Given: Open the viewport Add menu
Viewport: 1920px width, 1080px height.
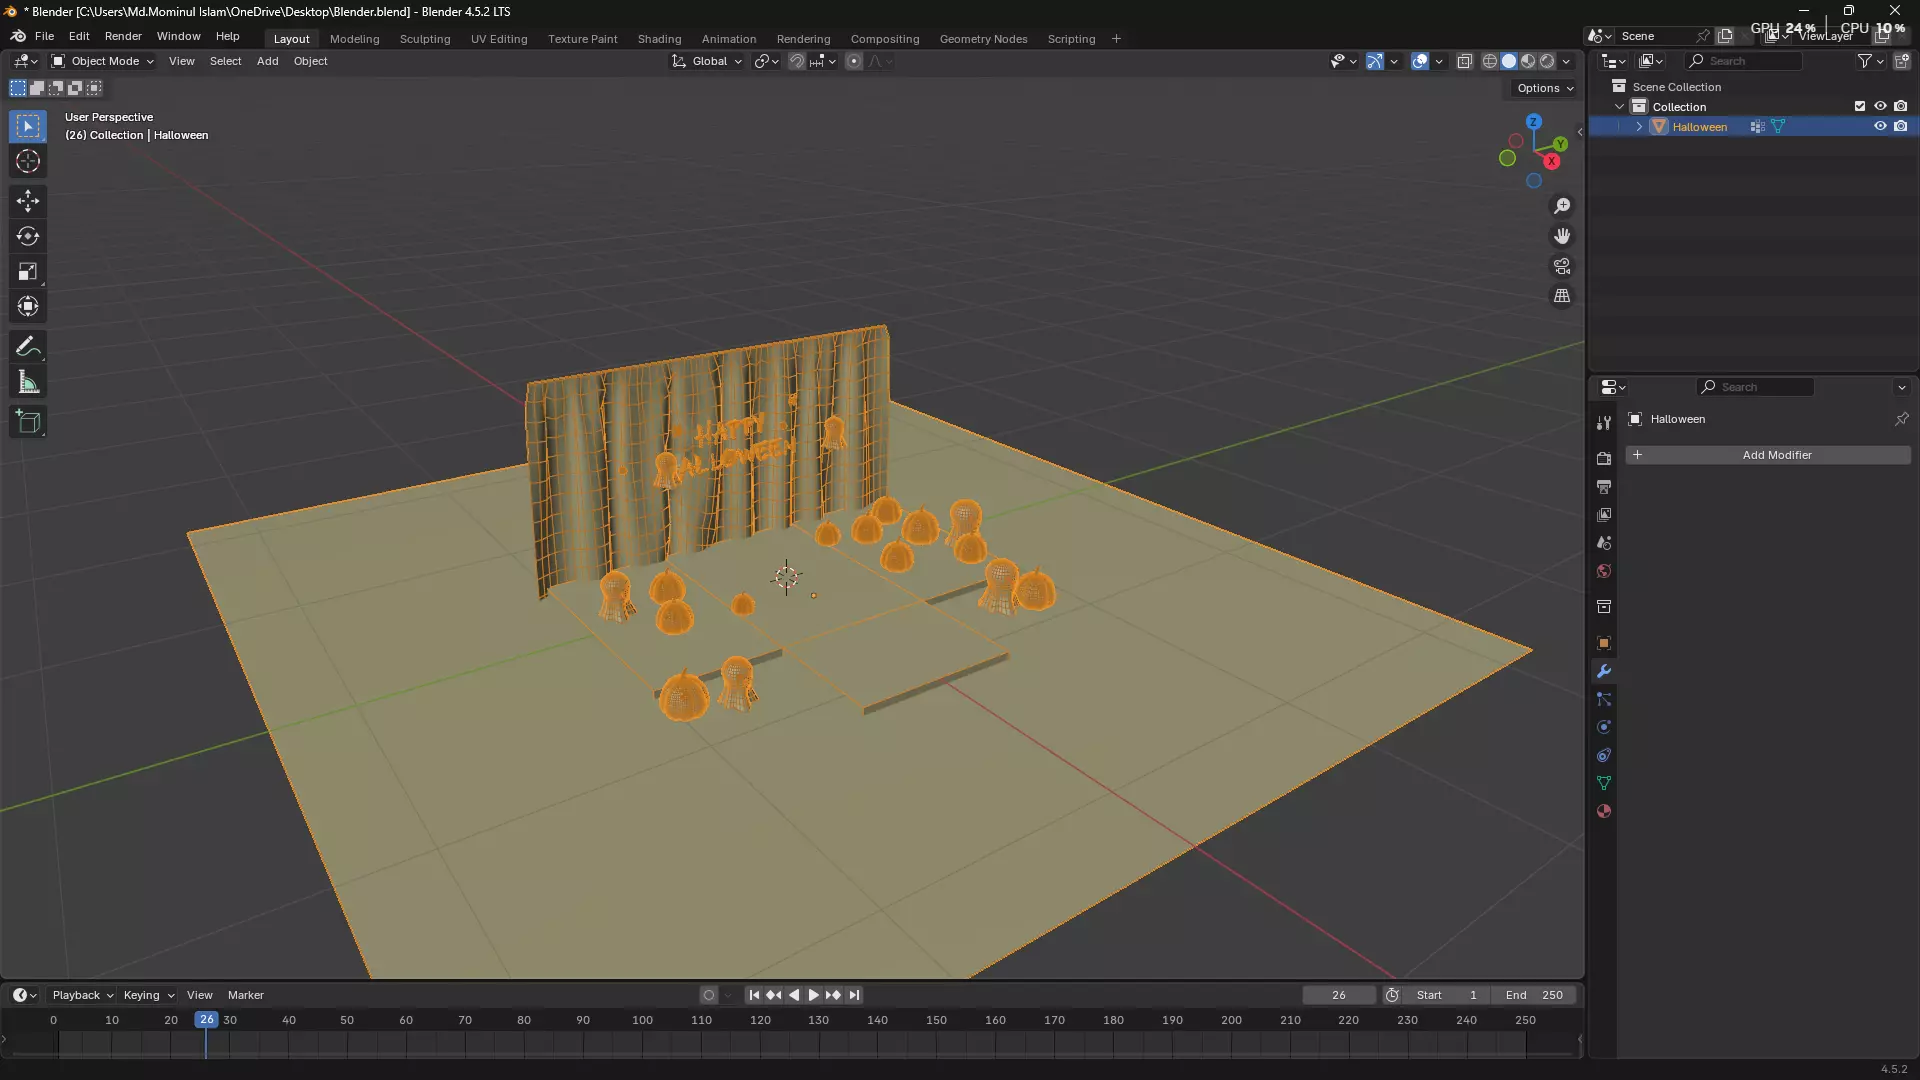Looking at the screenshot, I should coord(267,61).
